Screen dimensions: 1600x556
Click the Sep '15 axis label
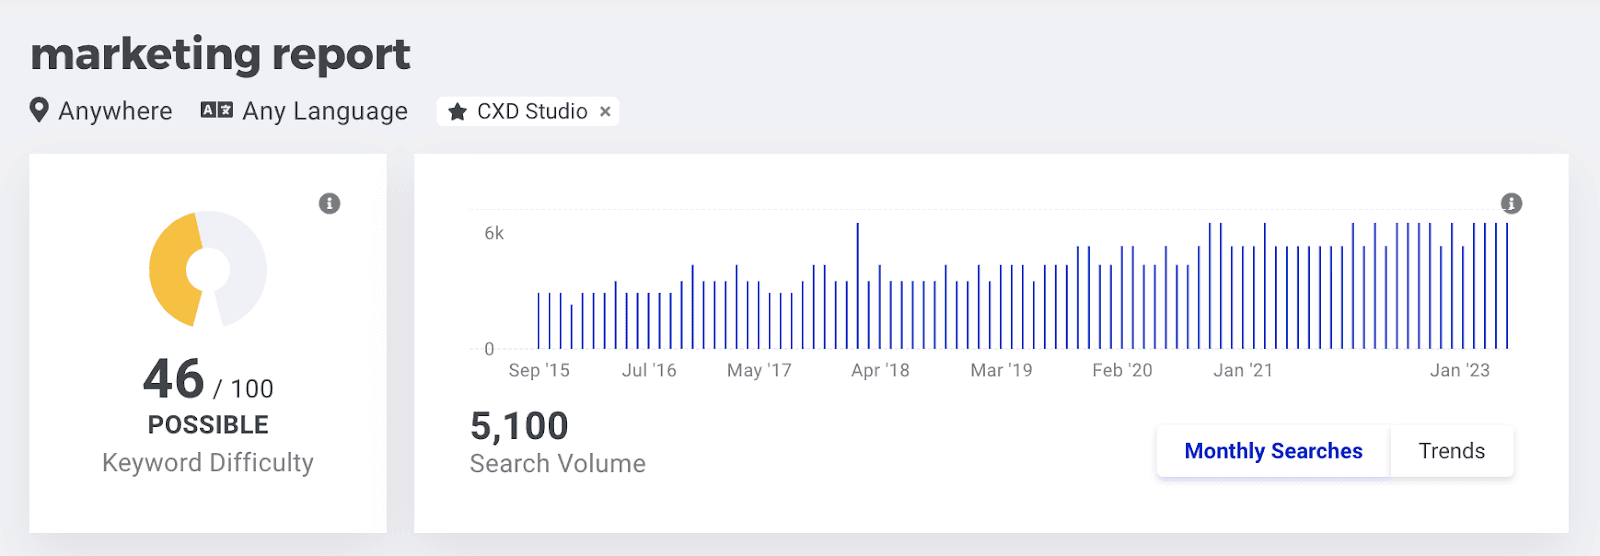(x=539, y=370)
